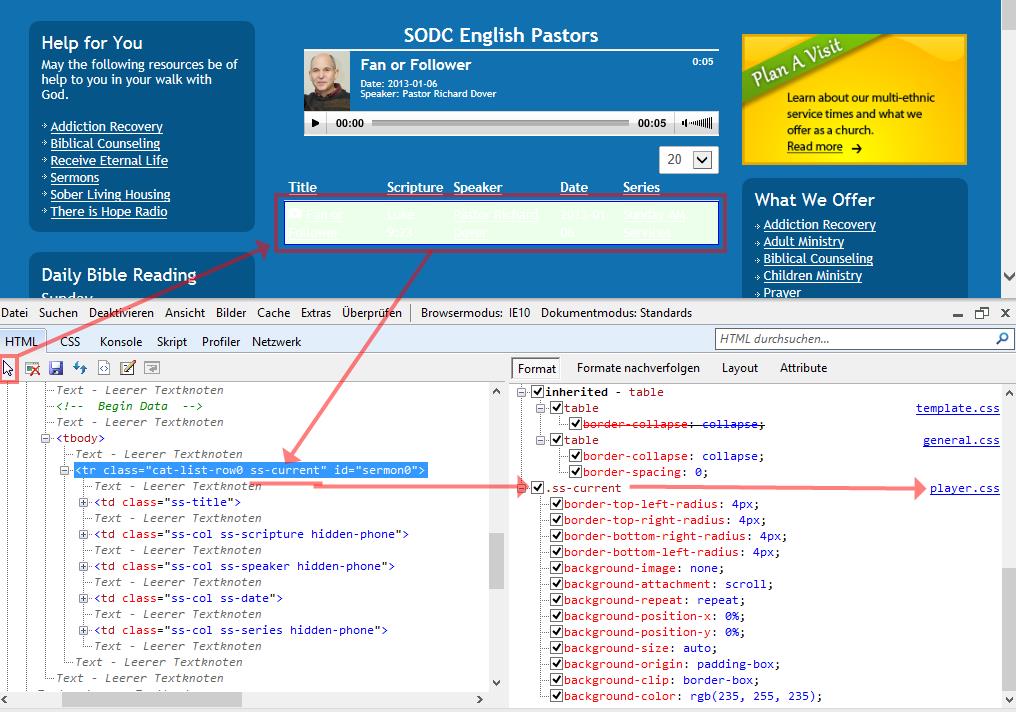Open the Deaktivieren menu
This screenshot has height=712, width=1016.
121,313
